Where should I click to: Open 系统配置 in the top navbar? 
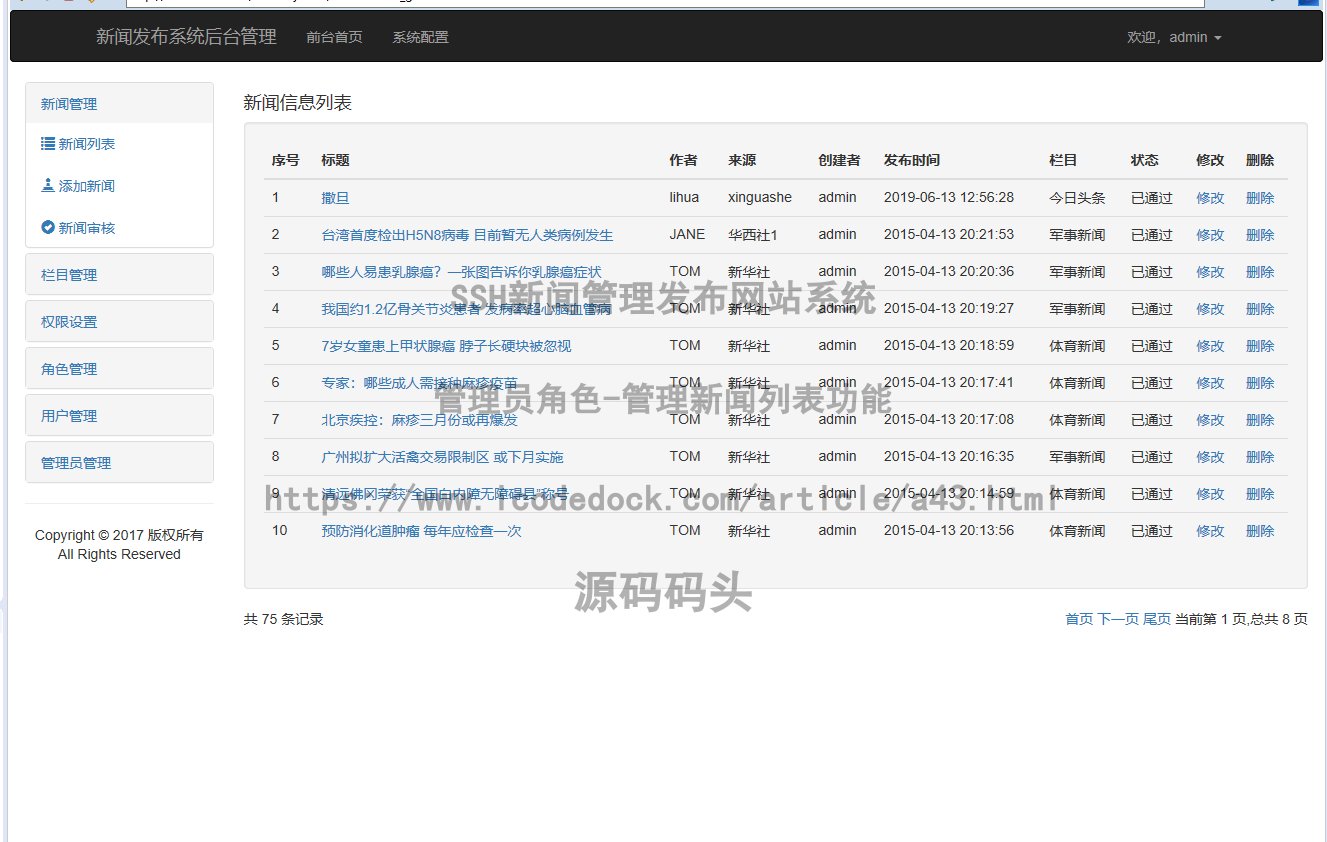420,37
